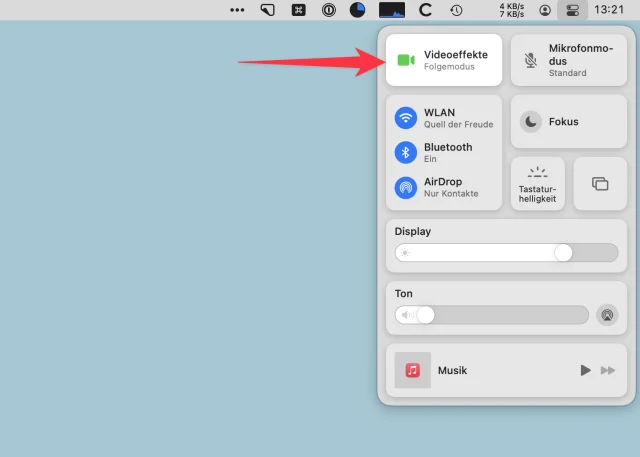Image resolution: width=640 pixels, height=457 pixels.
Task: Click the Bluetooth label text
Action: point(447,147)
